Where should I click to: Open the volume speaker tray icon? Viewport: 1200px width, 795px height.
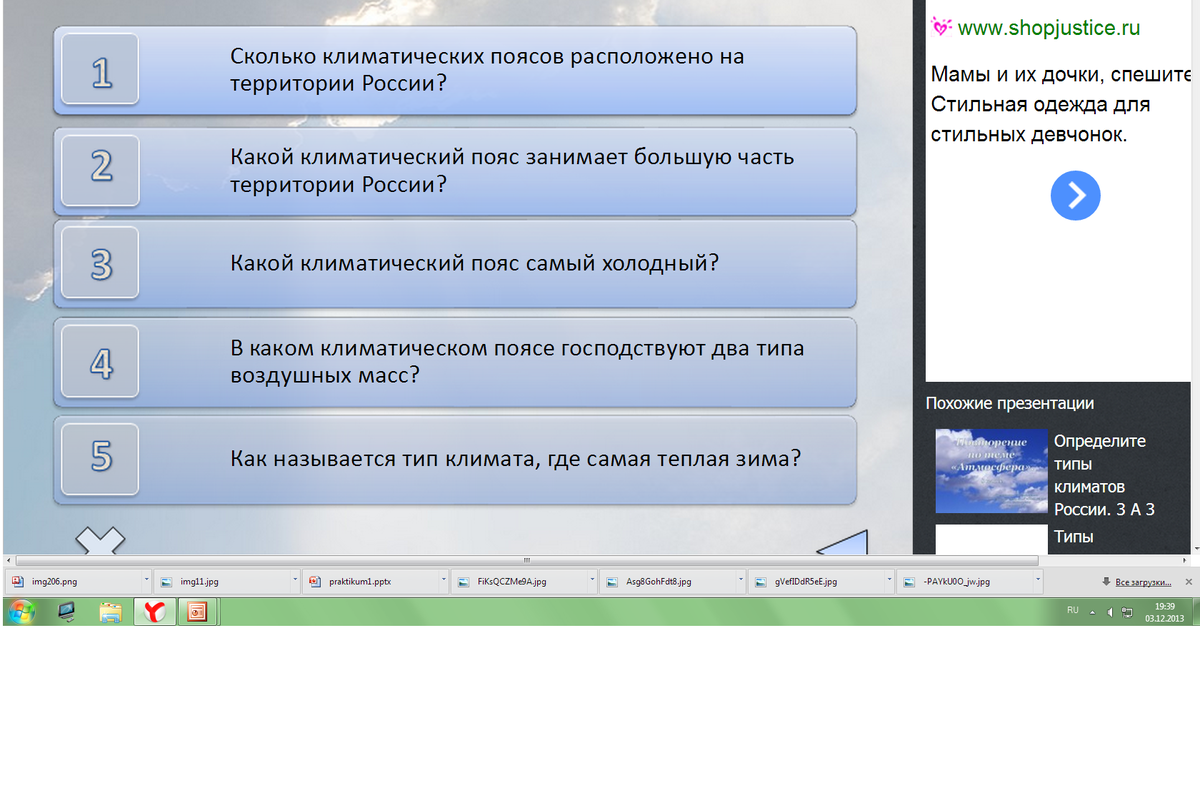pyautogui.click(x=1110, y=611)
